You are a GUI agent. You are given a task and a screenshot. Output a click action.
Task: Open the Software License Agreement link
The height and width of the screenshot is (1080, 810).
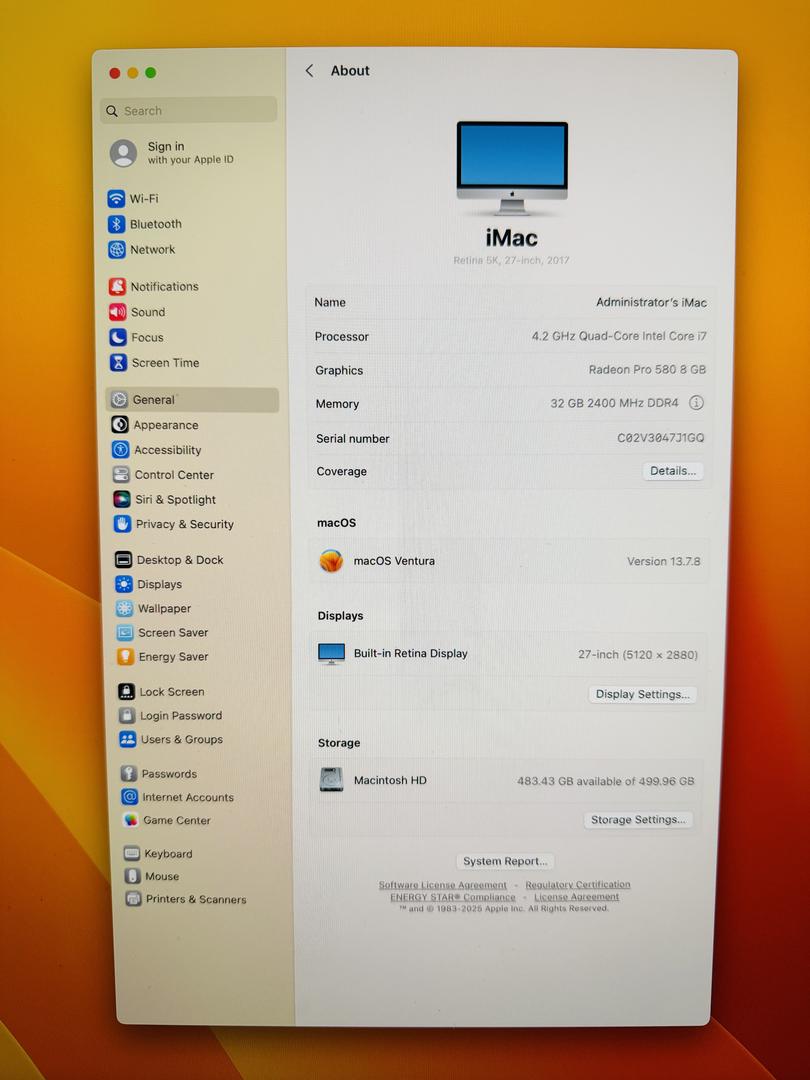coord(442,885)
